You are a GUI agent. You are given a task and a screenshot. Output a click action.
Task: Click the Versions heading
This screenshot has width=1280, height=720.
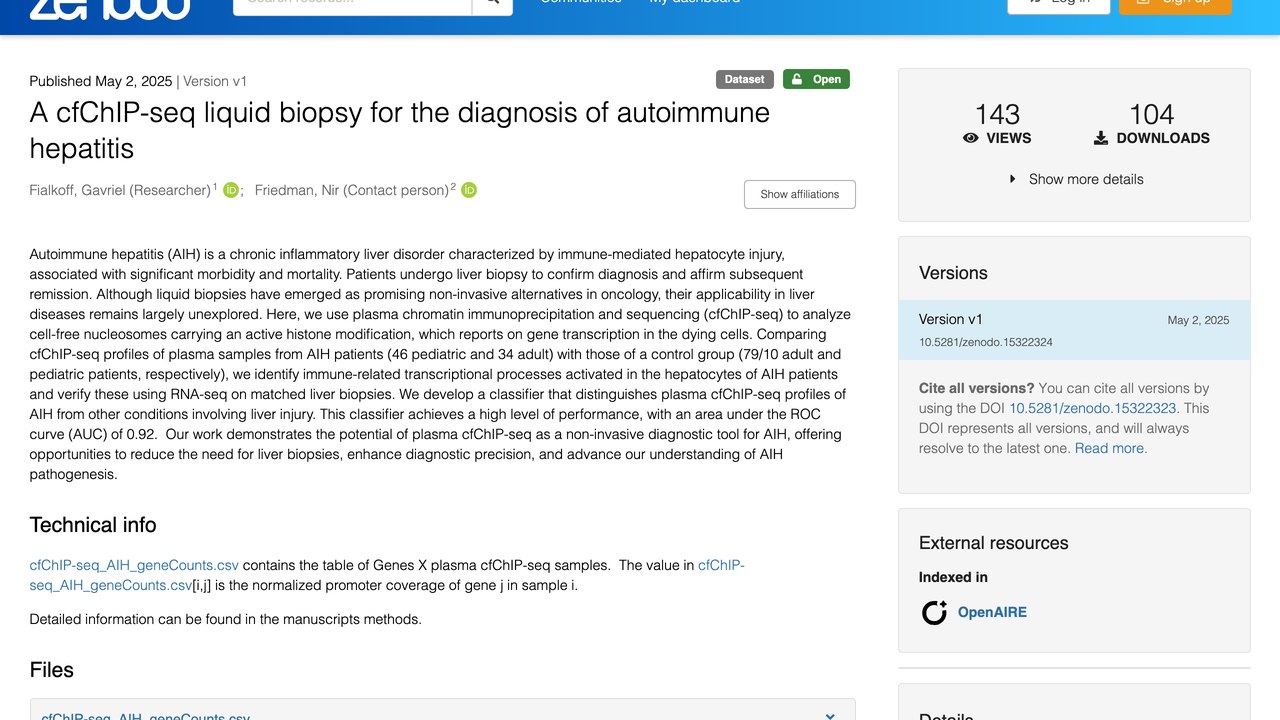coord(953,273)
